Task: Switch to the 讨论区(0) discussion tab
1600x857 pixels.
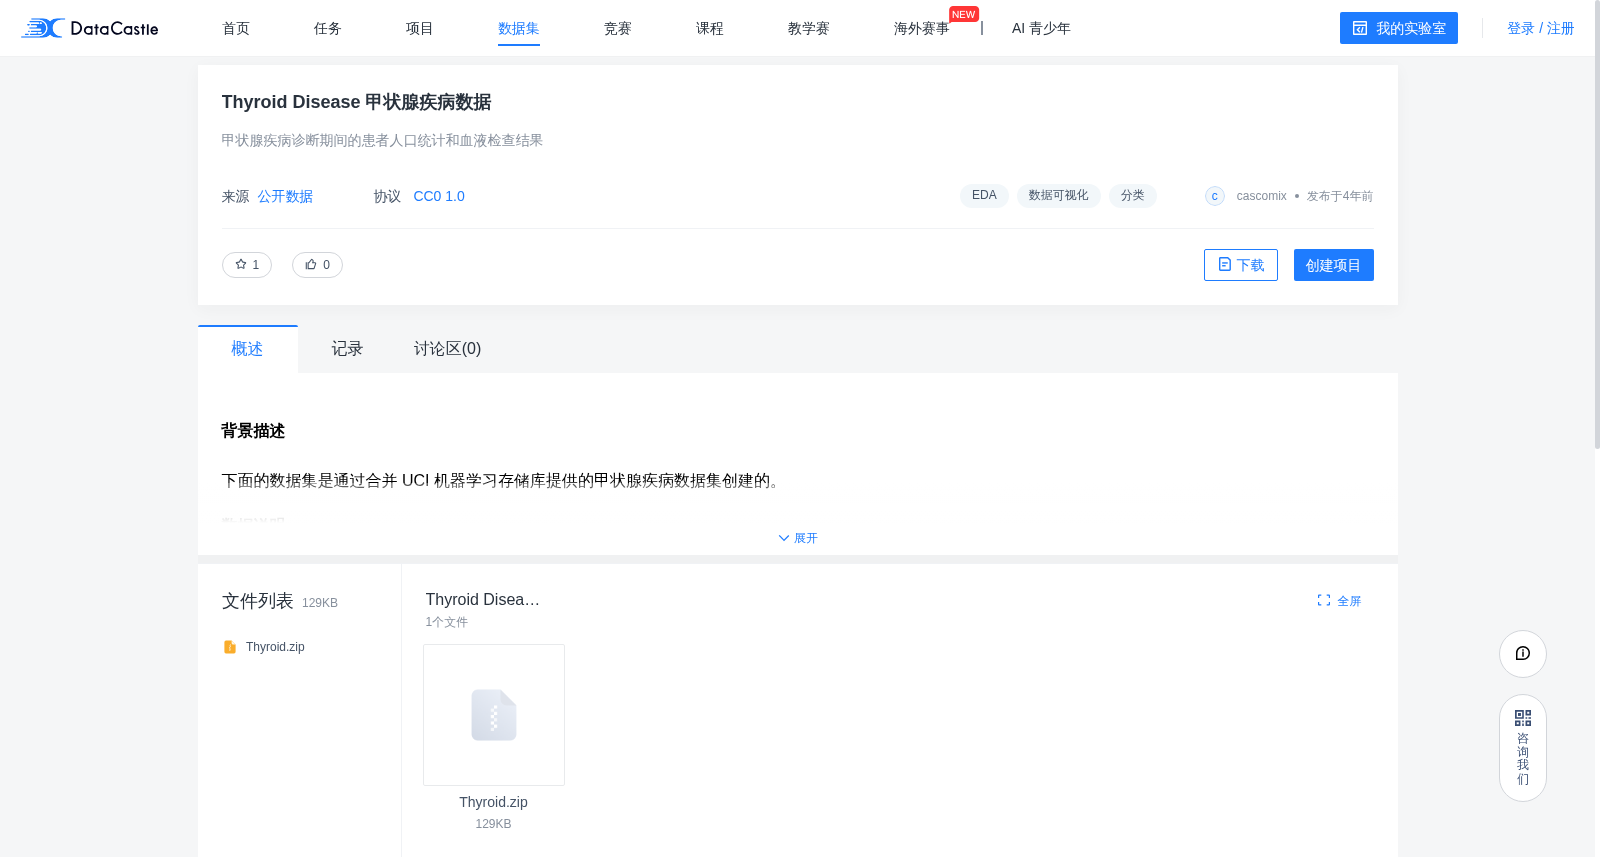Action: [447, 349]
